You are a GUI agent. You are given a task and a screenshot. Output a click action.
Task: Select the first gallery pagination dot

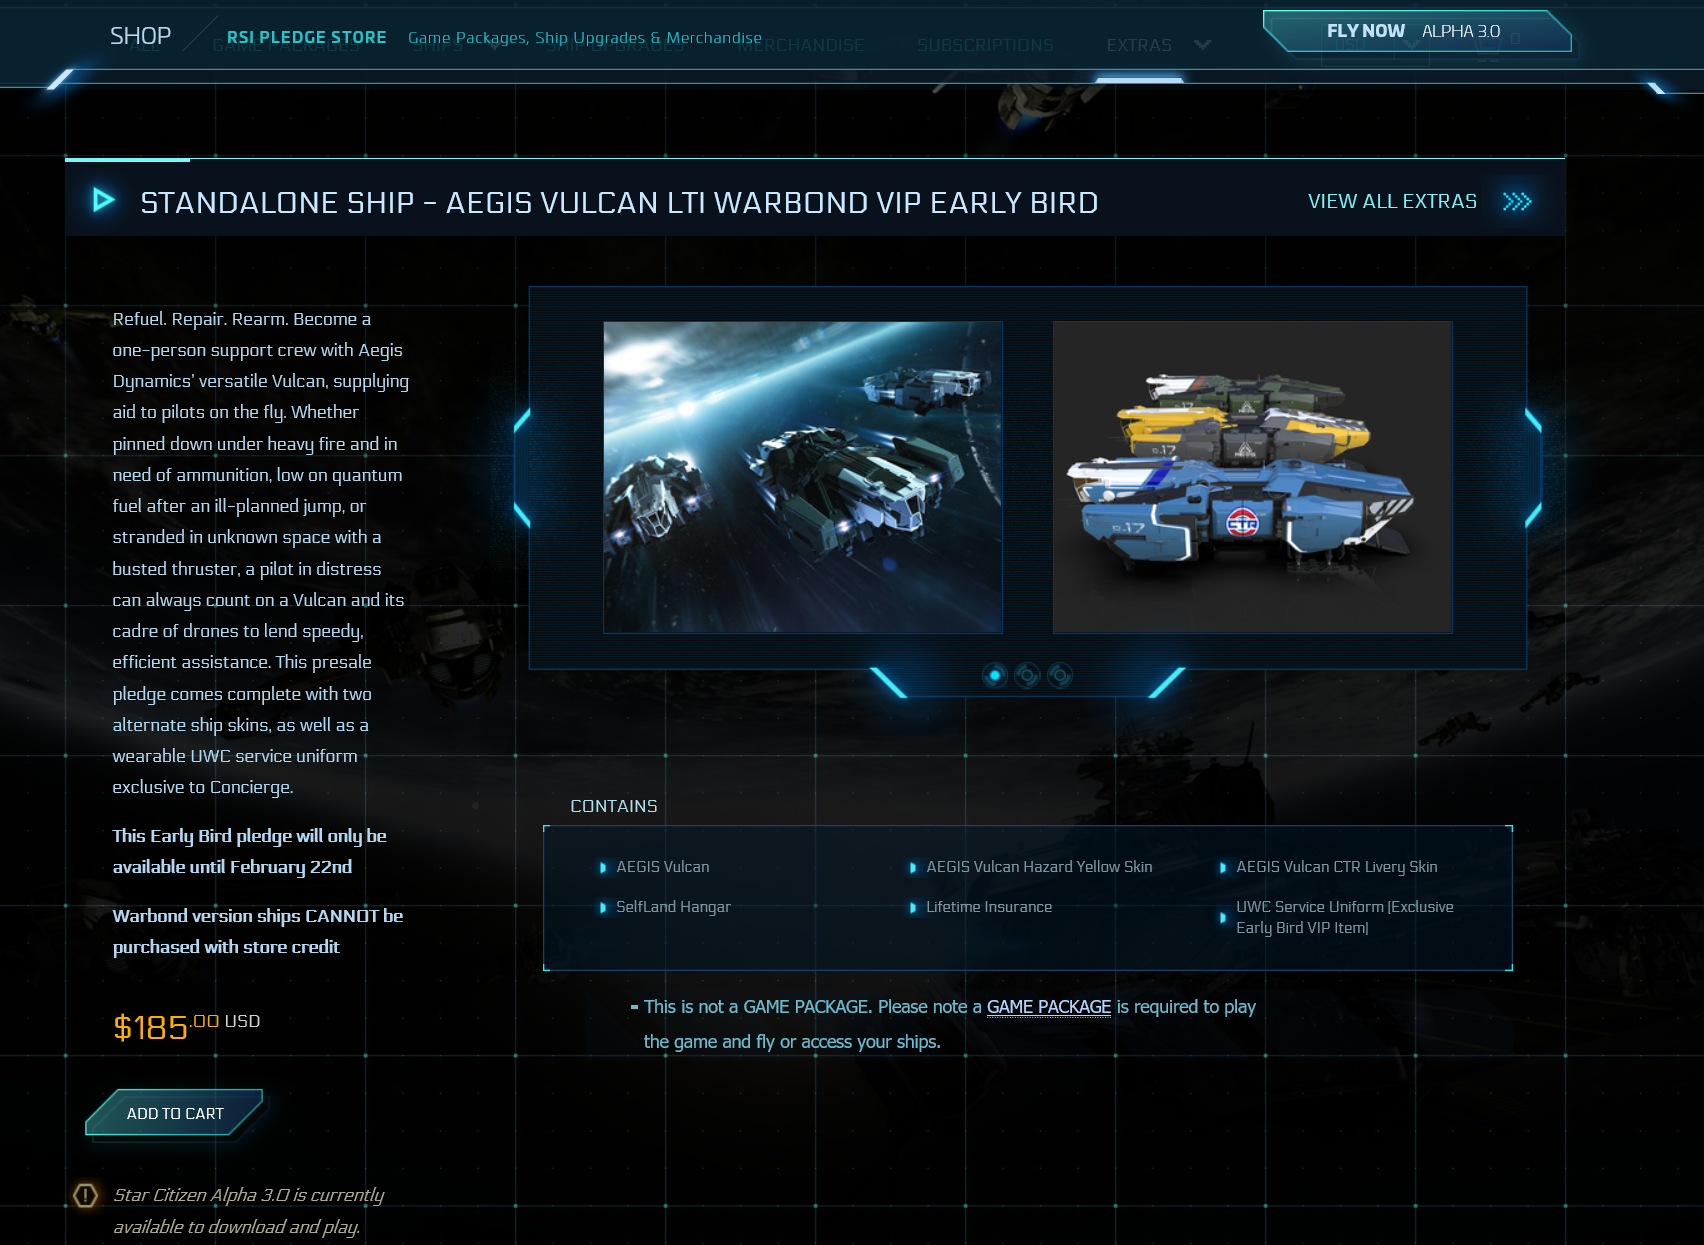pyautogui.click(x=994, y=676)
